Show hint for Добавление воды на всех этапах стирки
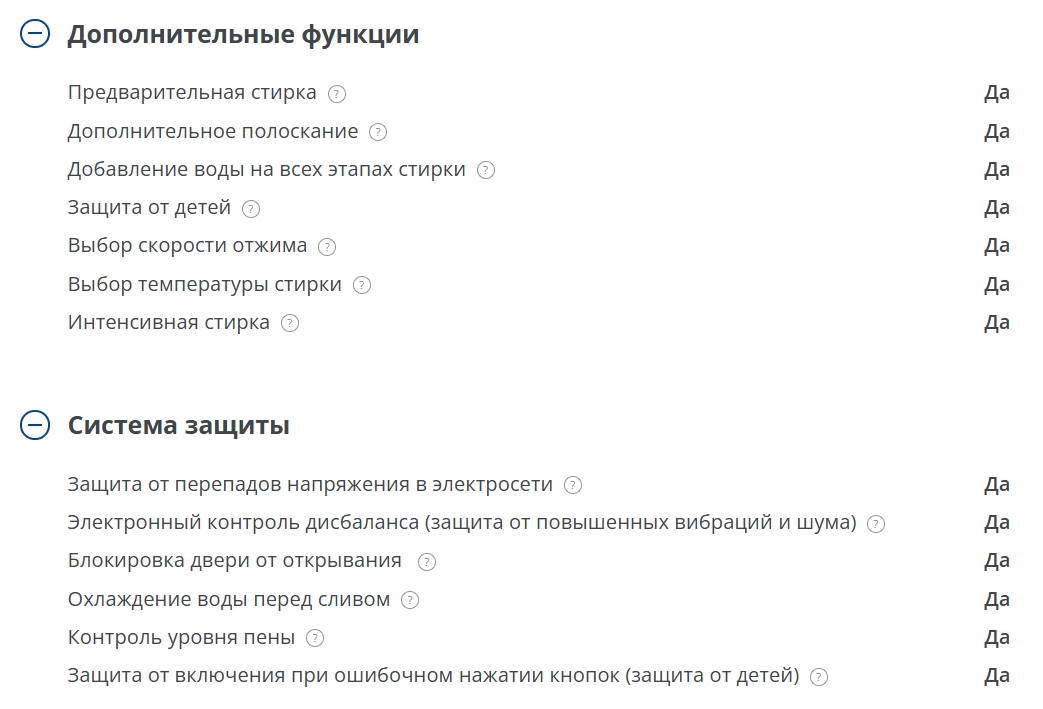The height and width of the screenshot is (709, 1043). tap(486, 170)
